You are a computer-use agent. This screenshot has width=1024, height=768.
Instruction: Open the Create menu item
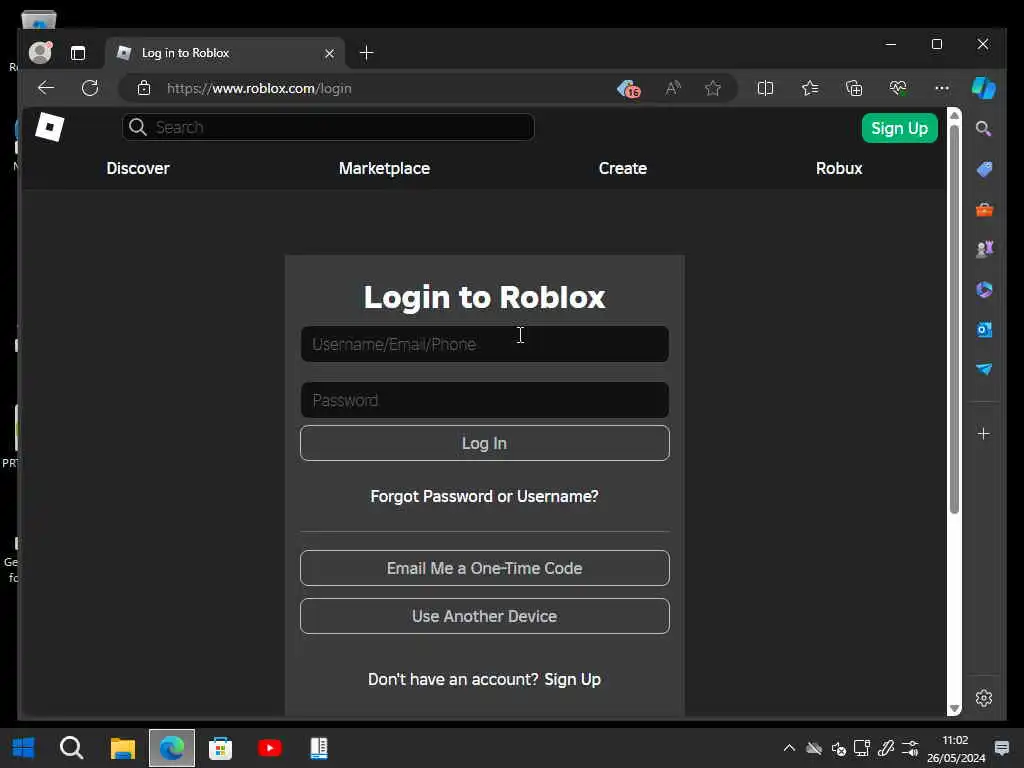622,168
